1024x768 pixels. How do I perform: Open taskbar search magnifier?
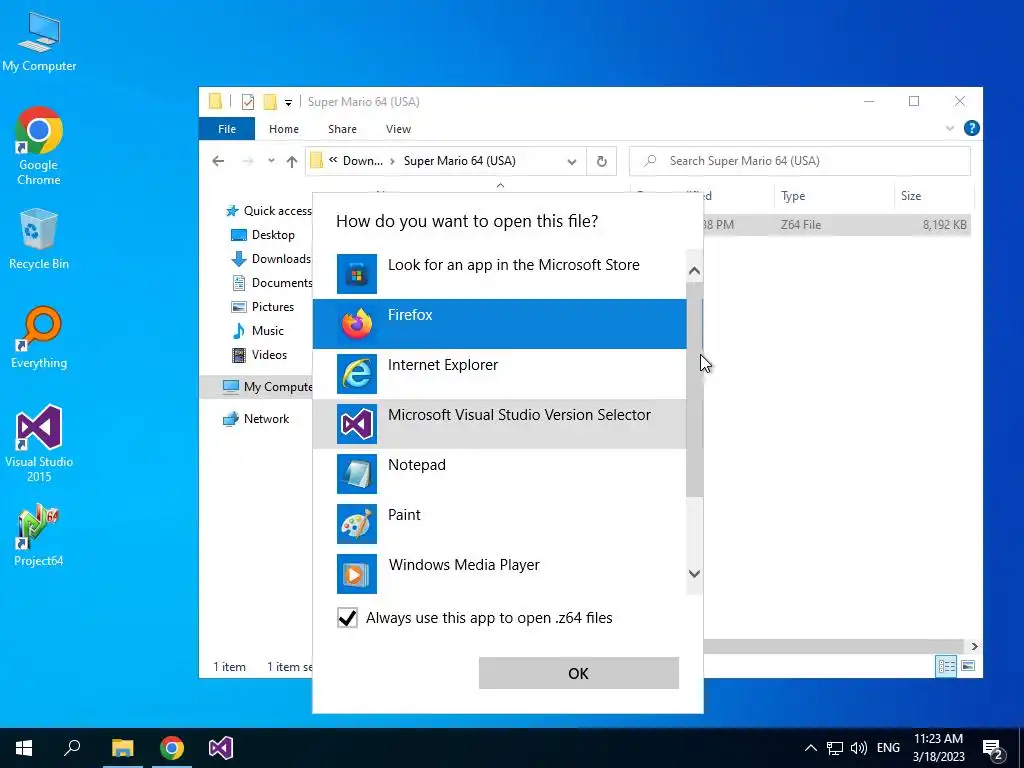[72, 748]
